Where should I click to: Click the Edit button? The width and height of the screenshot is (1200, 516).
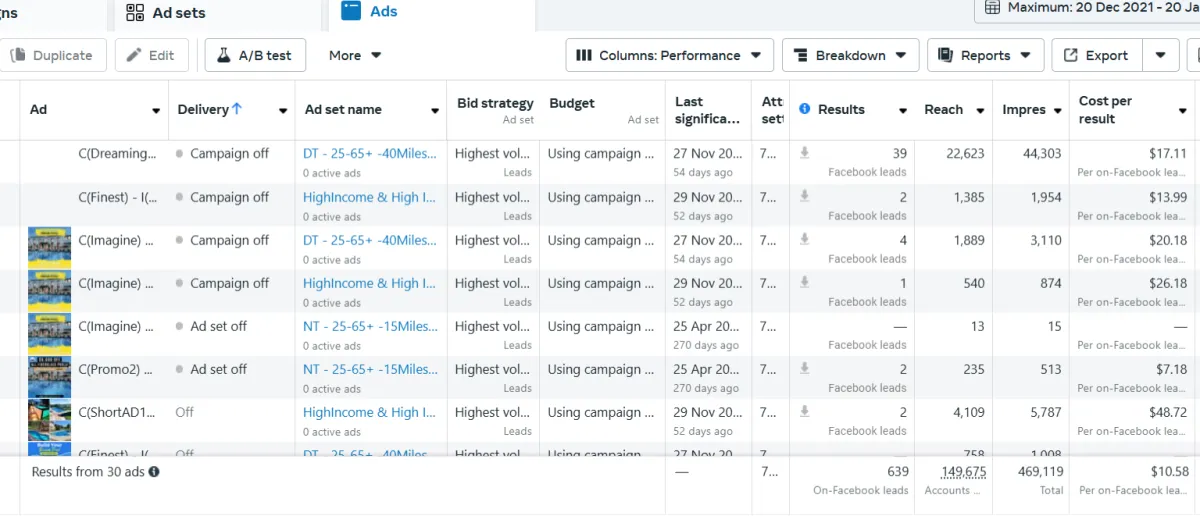(151, 56)
